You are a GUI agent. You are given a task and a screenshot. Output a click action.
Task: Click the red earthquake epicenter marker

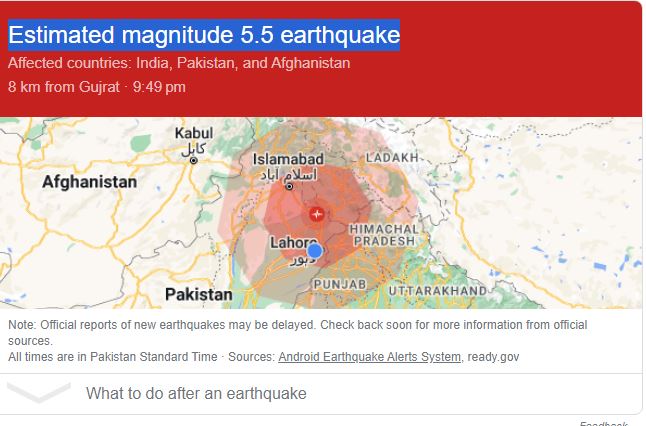[x=316, y=214]
